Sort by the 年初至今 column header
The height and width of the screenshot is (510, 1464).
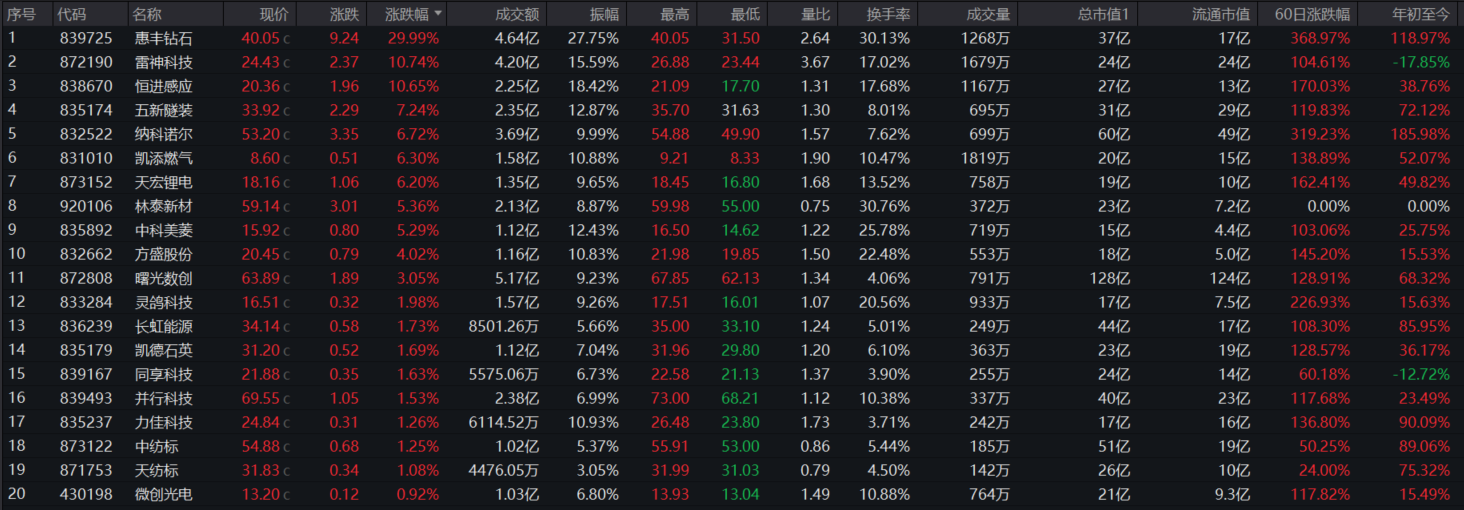coord(1421,14)
